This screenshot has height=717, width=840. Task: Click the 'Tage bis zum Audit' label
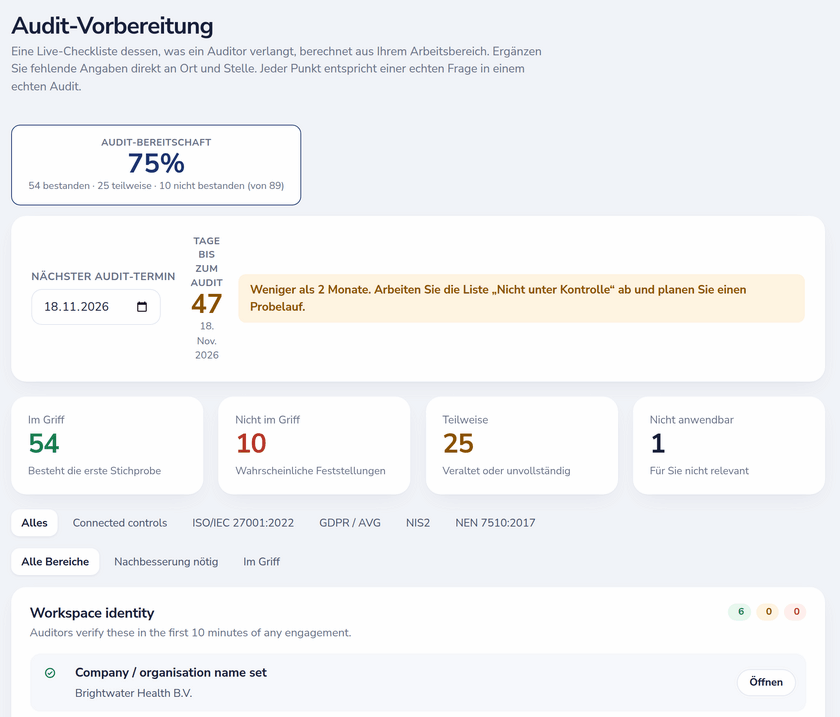point(206,262)
